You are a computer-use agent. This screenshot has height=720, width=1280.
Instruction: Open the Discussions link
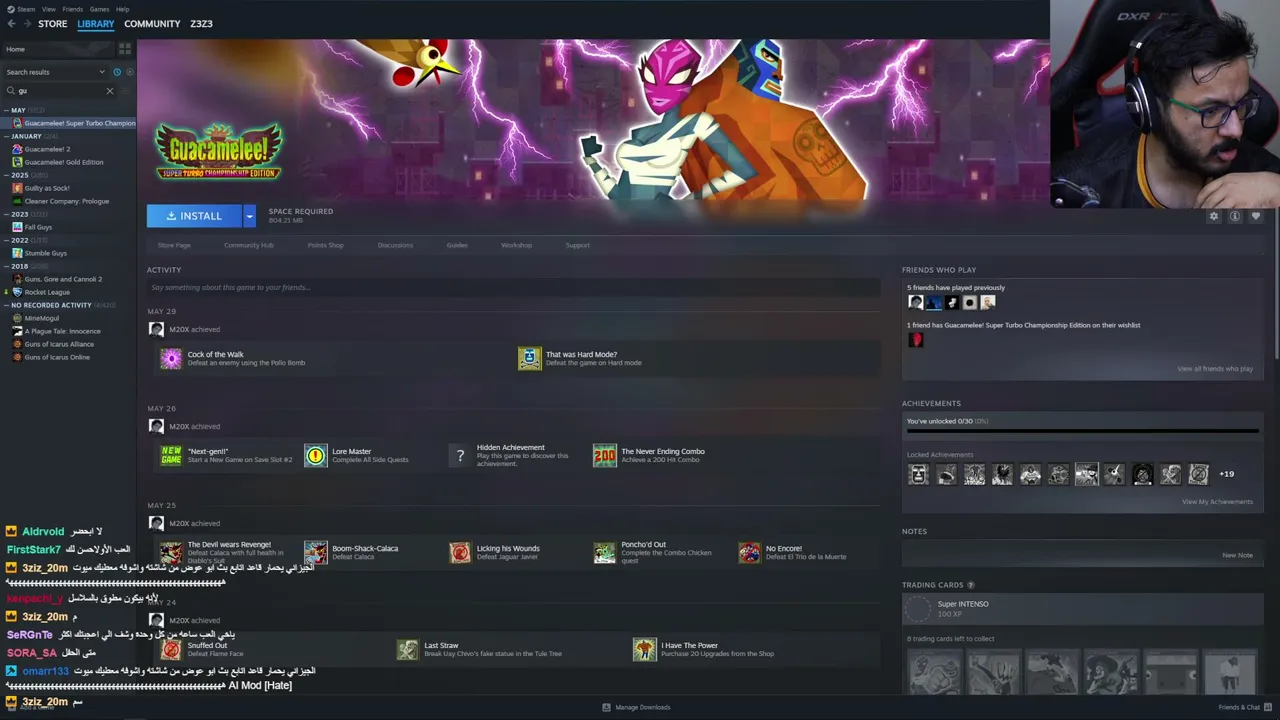395,245
